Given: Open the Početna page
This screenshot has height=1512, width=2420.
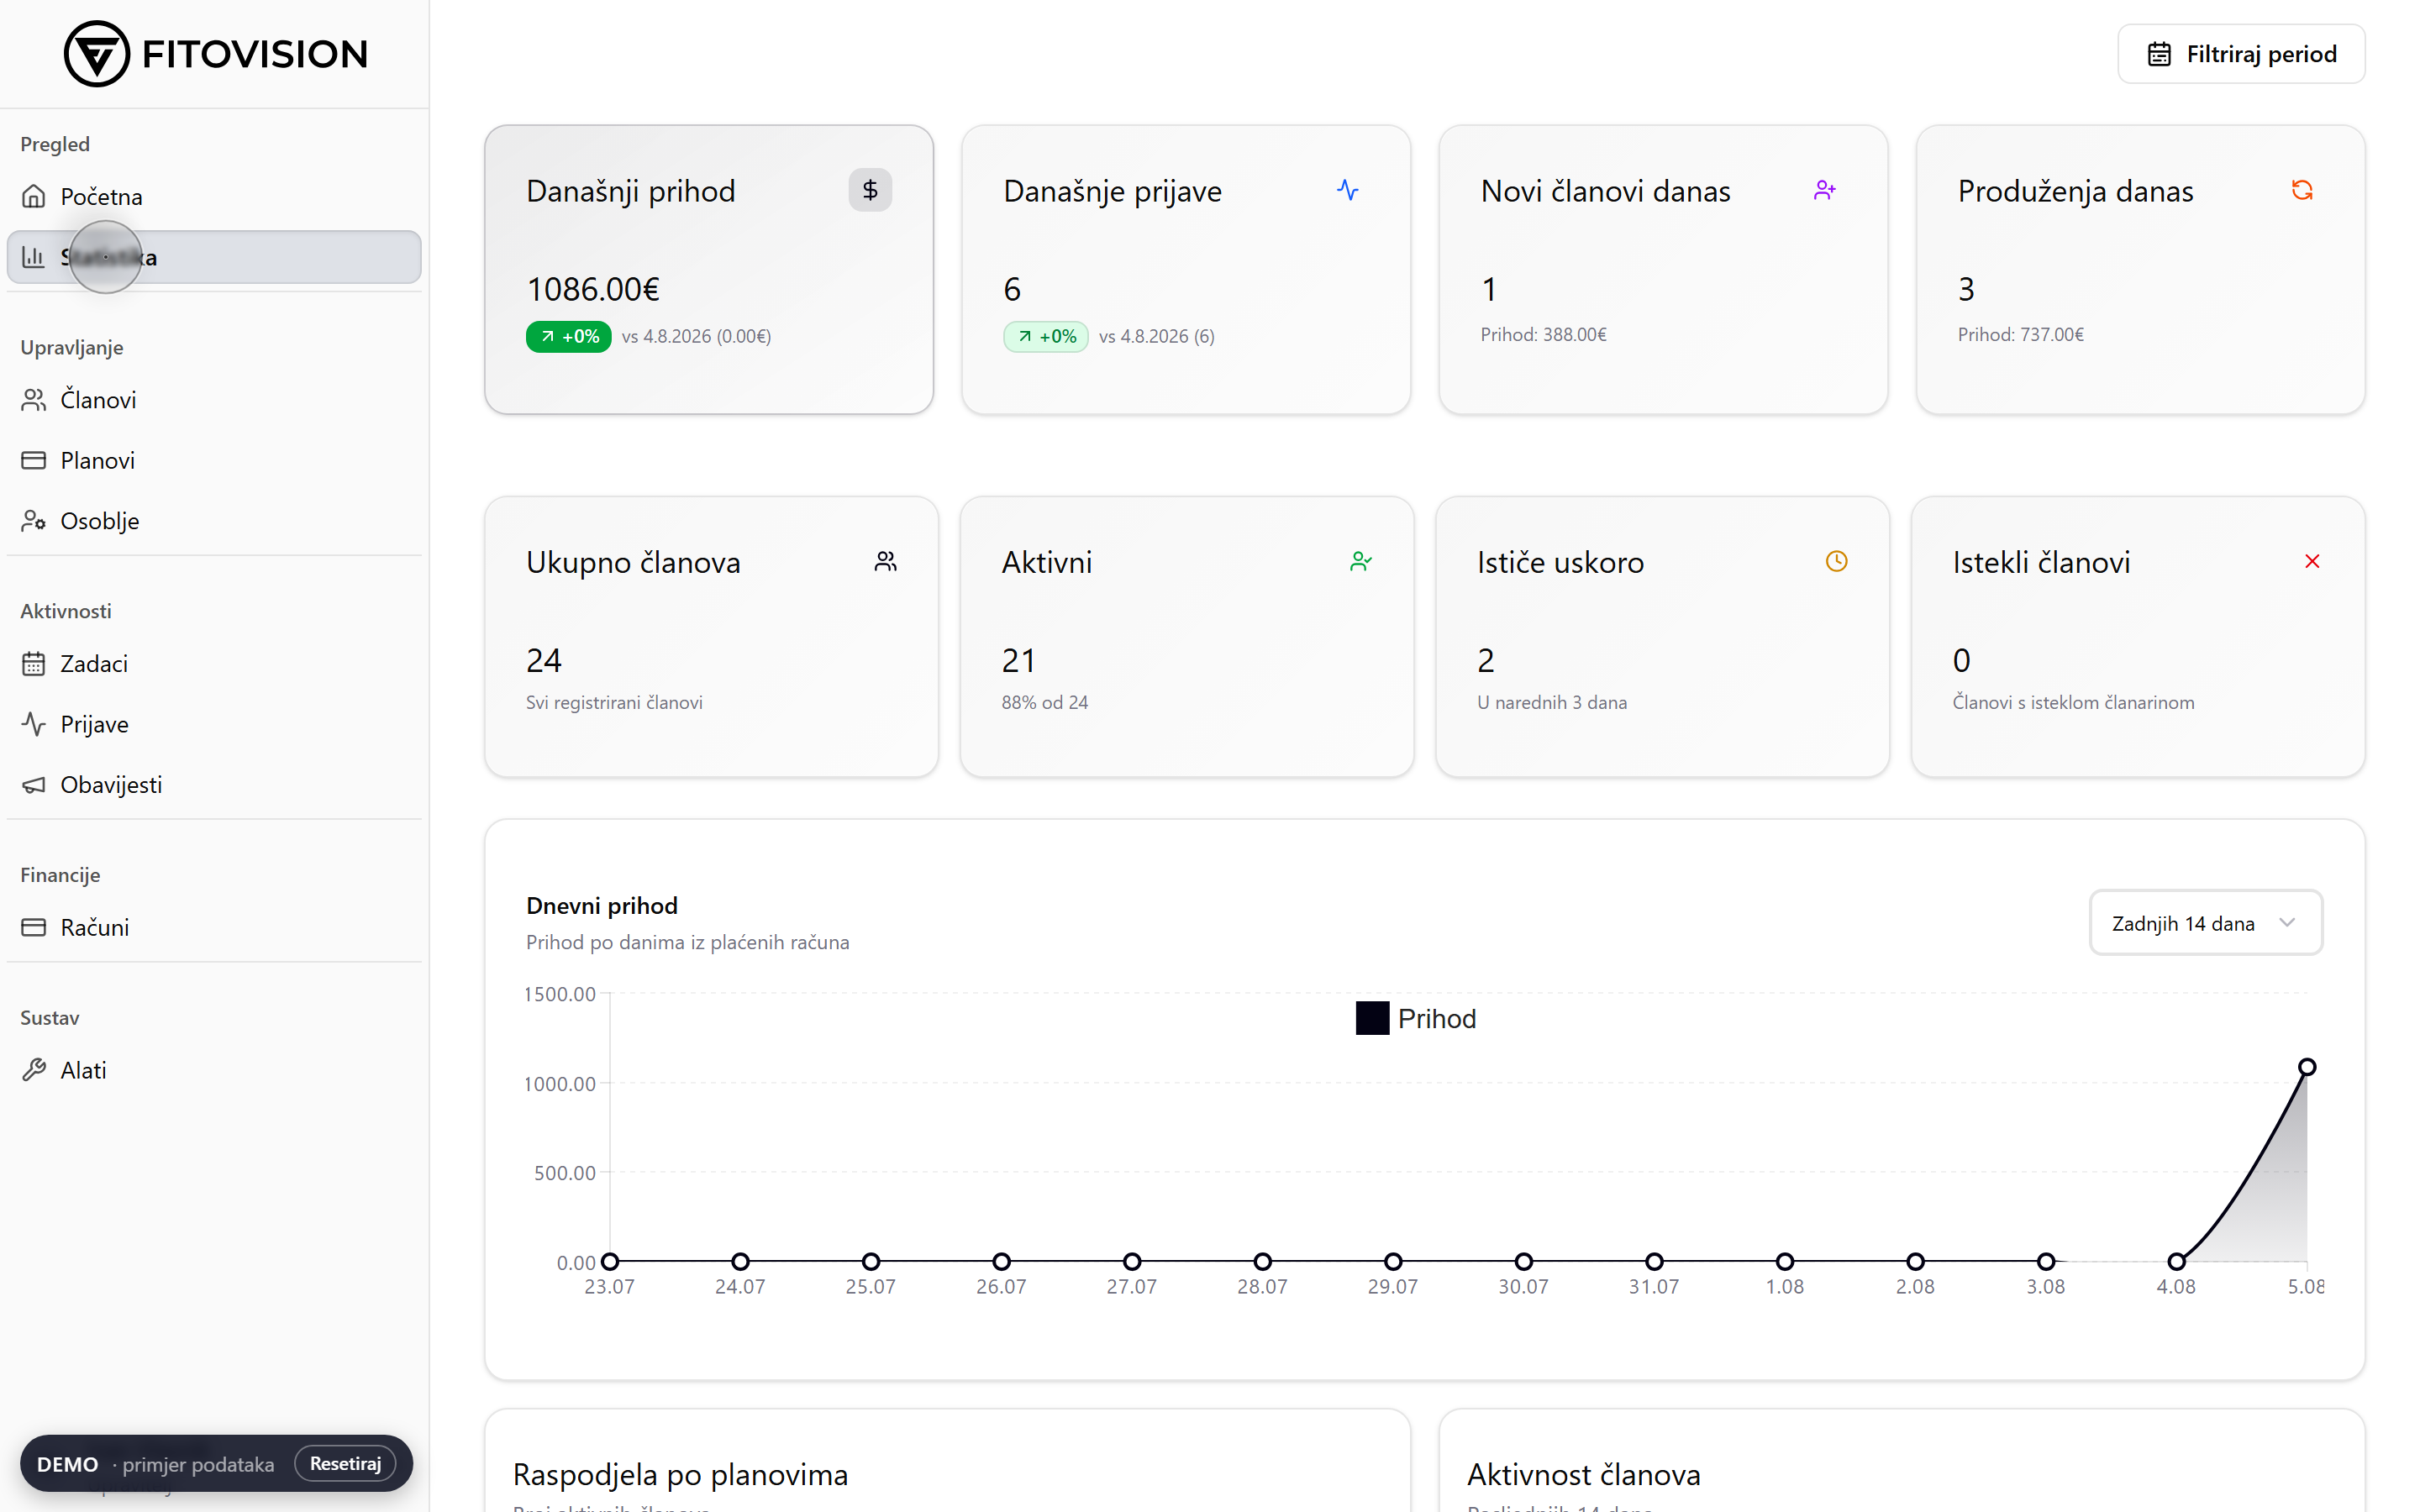Looking at the screenshot, I should point(214,196).
